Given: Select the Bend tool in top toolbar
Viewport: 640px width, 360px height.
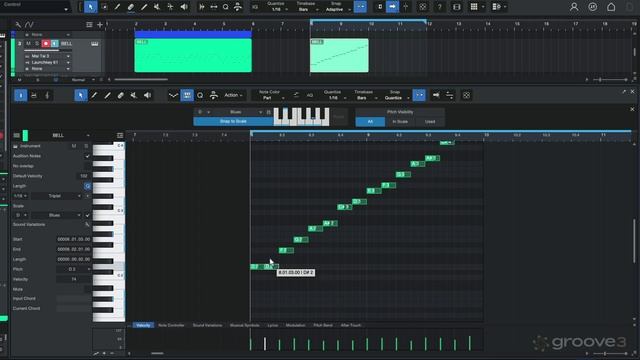Looking at the screenshot, I should pyautogui.click(x=170, y=7).
